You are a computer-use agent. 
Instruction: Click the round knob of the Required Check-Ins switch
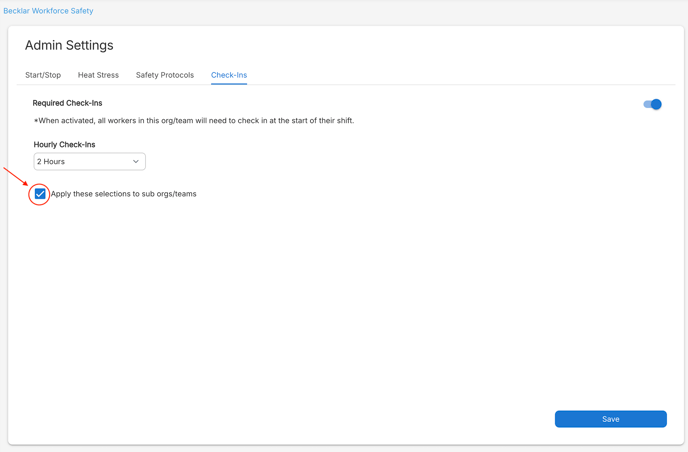coord(656,104)
